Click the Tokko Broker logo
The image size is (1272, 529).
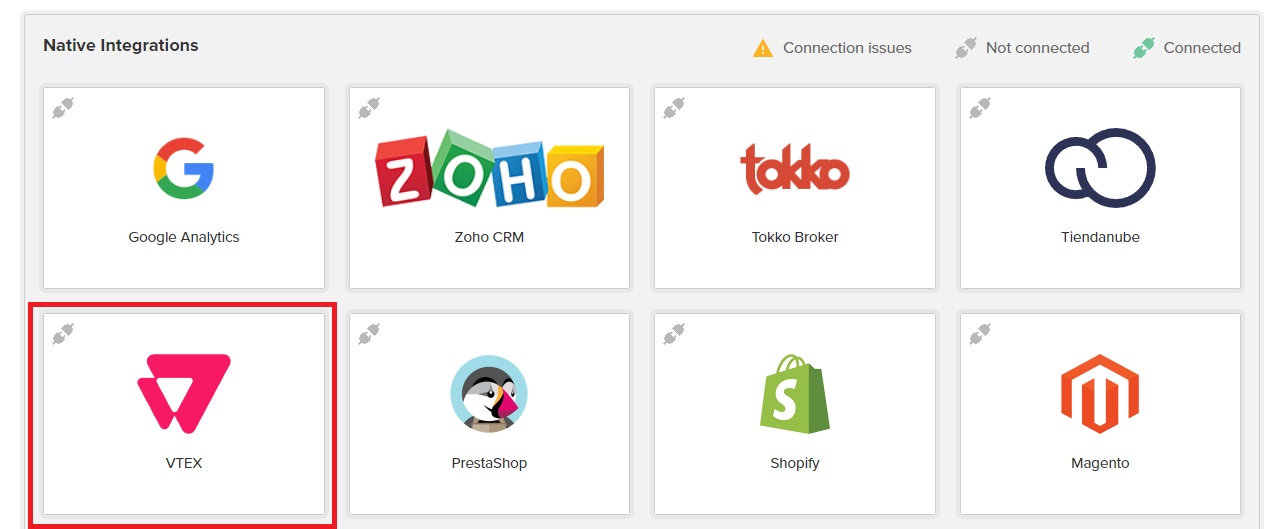[795, 168]
